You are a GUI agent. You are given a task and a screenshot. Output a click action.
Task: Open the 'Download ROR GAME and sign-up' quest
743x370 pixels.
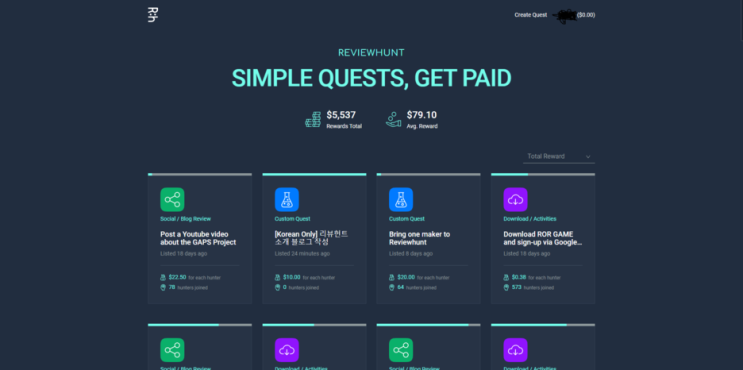pyautogui.click(x=543, y=238)
